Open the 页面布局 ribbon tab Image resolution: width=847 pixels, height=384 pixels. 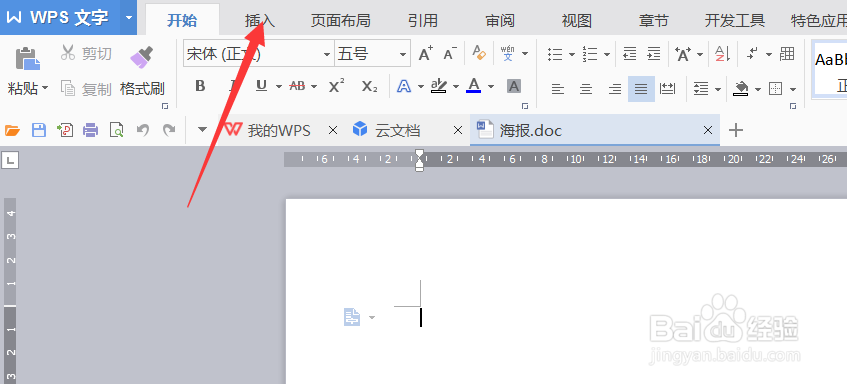pyautogui.click(x=340, y=21)
